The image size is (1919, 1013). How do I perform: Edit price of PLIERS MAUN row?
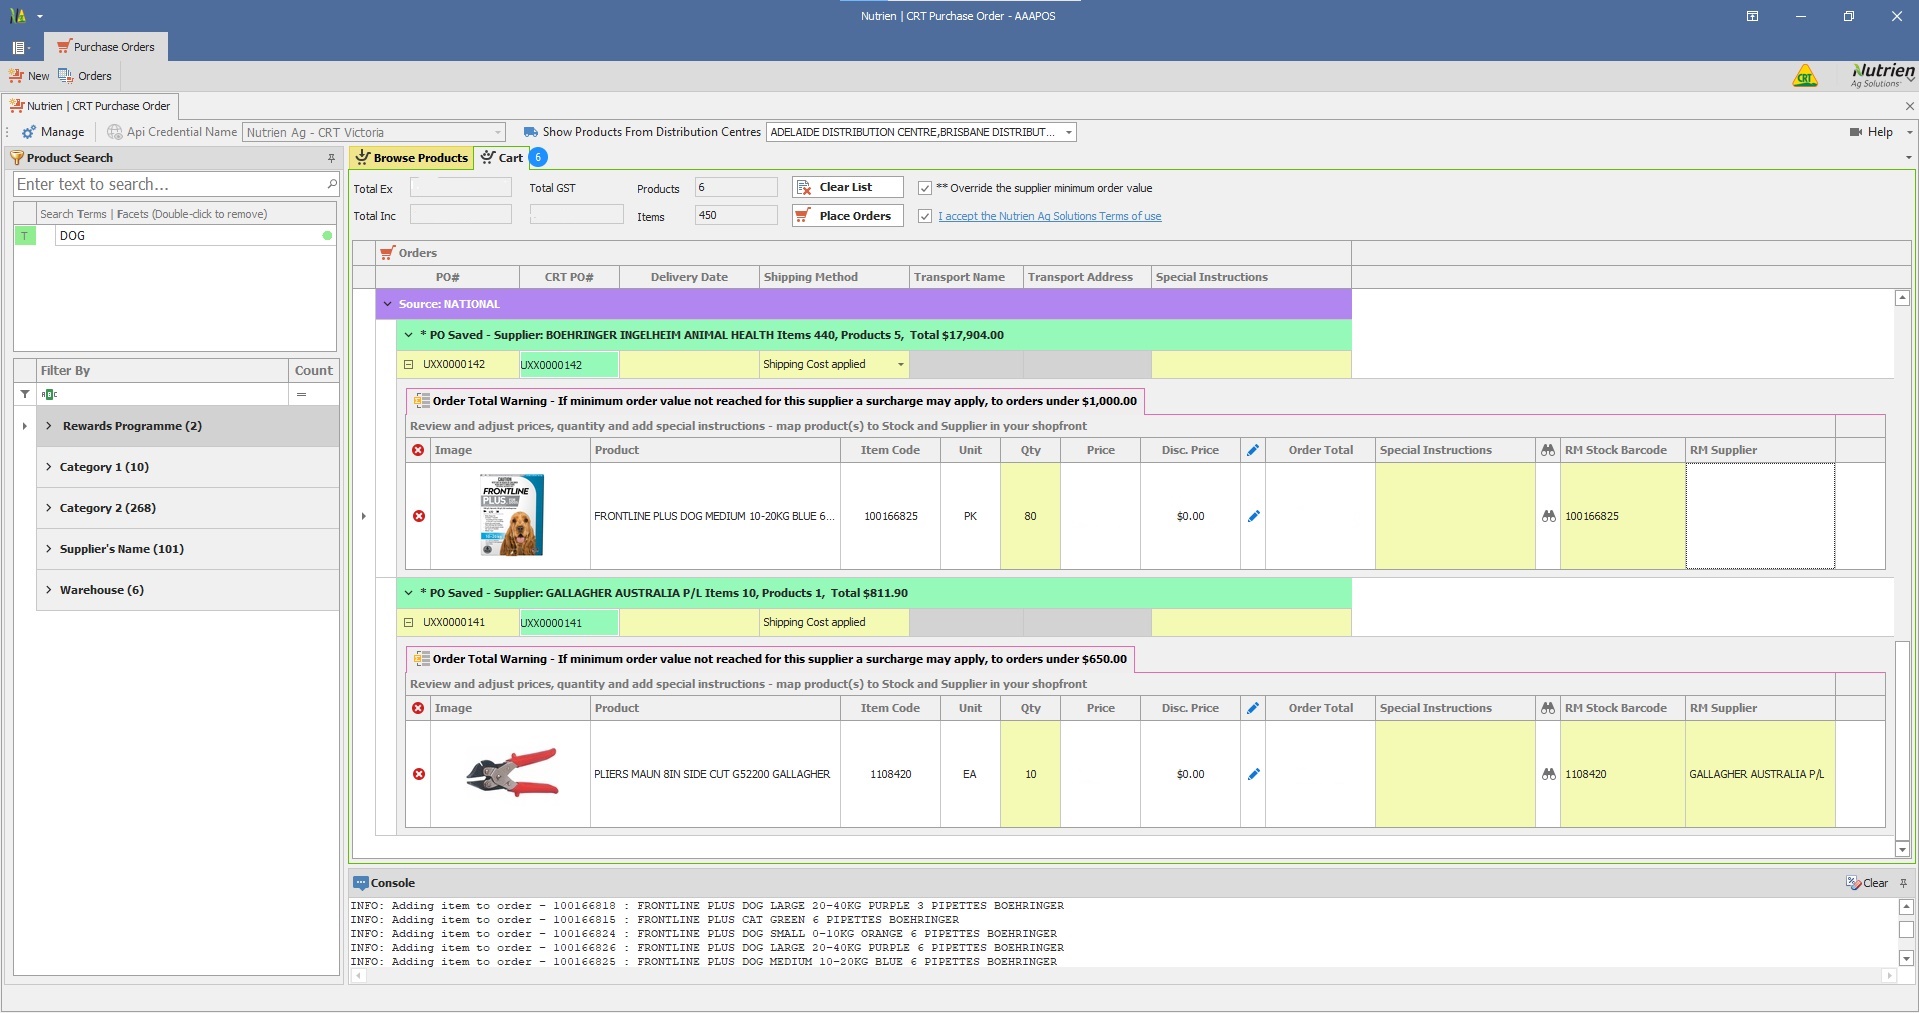click(x=1253, y=774)
